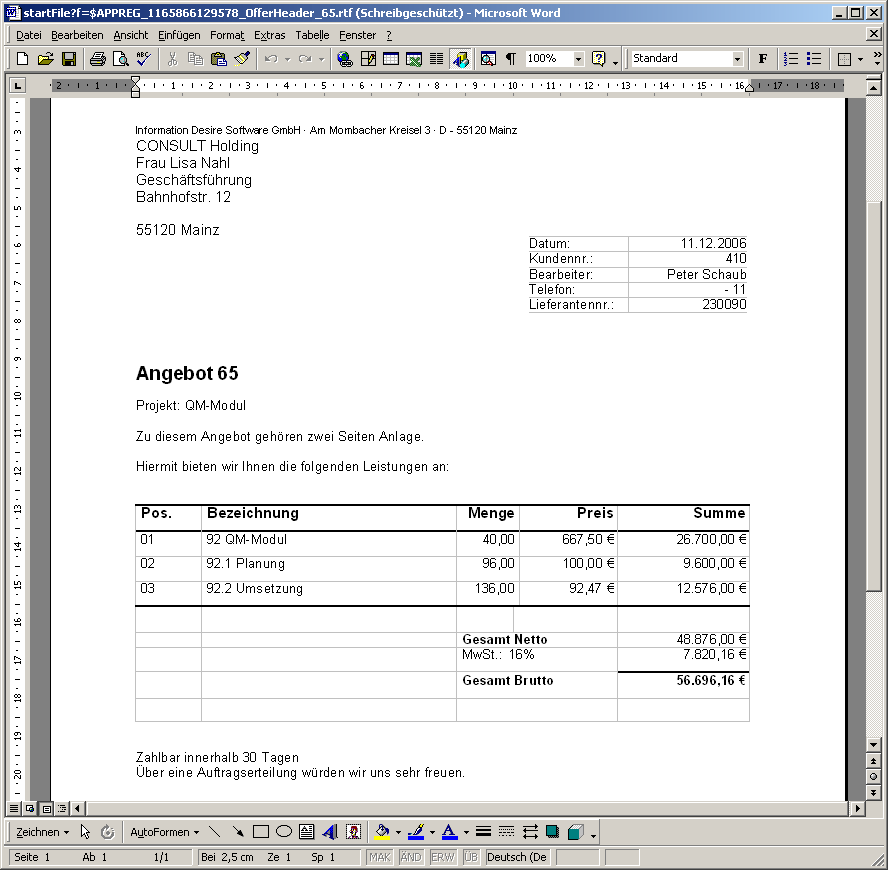This screenshot has height=870, width=888.
Task: Open the Format menu
Action: (227, 35)
